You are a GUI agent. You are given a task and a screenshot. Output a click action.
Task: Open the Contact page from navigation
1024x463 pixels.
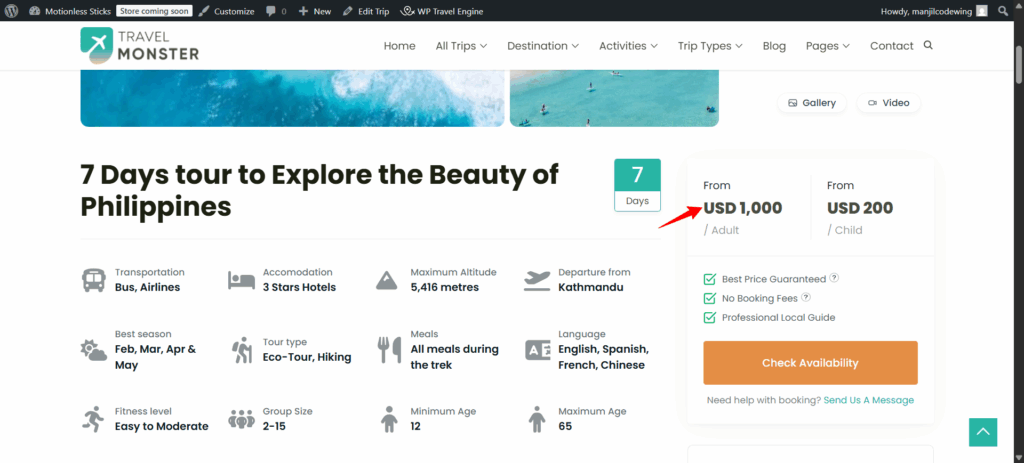891,46
